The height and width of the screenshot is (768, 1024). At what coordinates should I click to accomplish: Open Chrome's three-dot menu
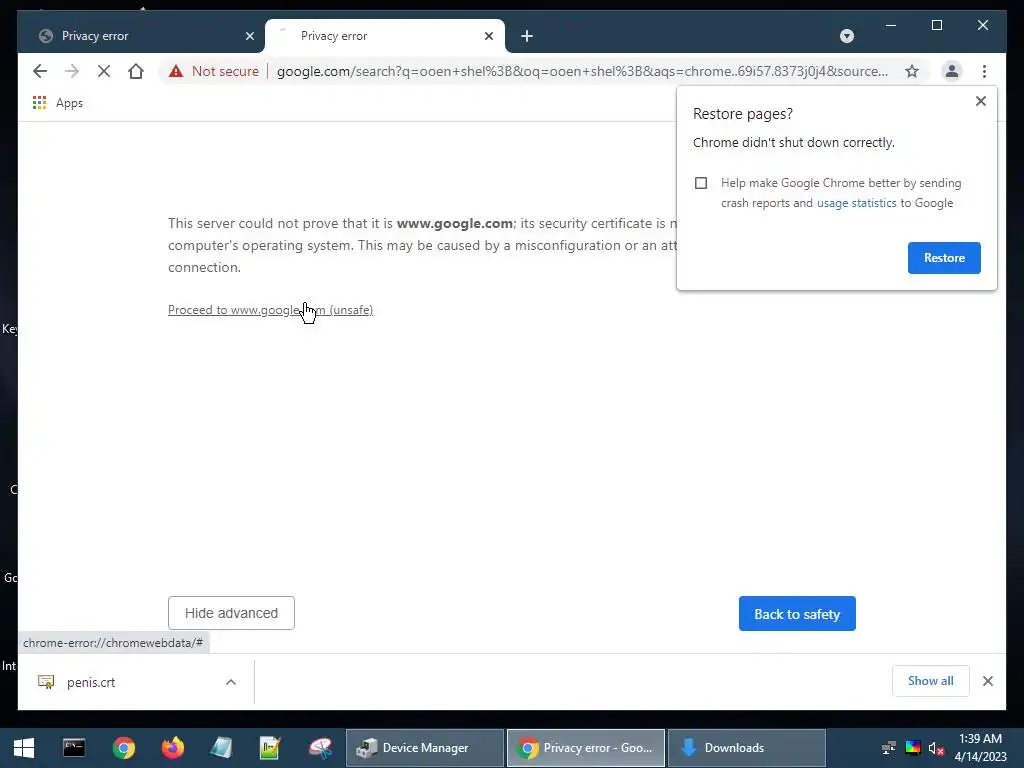coord(984,71)
